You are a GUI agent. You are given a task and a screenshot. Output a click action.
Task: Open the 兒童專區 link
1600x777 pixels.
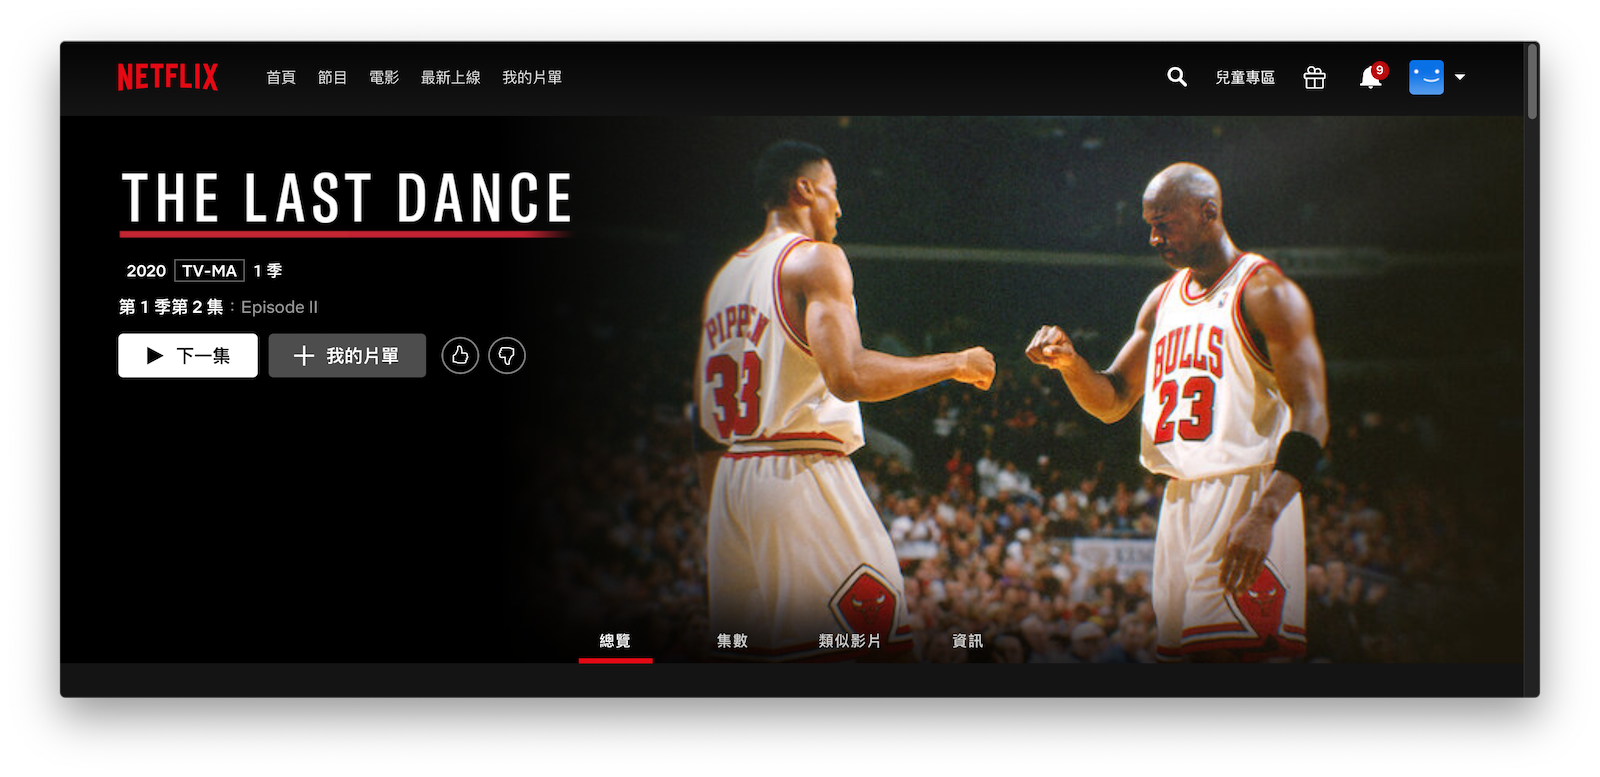[1245, 77]
